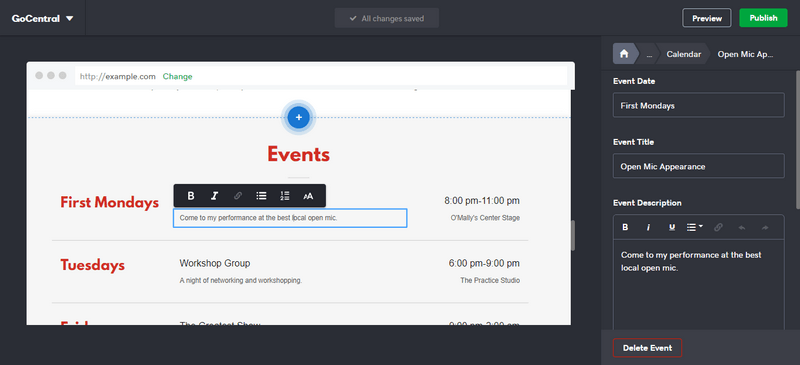The image size is (800, 365).
Task: Open text size option in floating toolbar
Action: tap(308, 196)
